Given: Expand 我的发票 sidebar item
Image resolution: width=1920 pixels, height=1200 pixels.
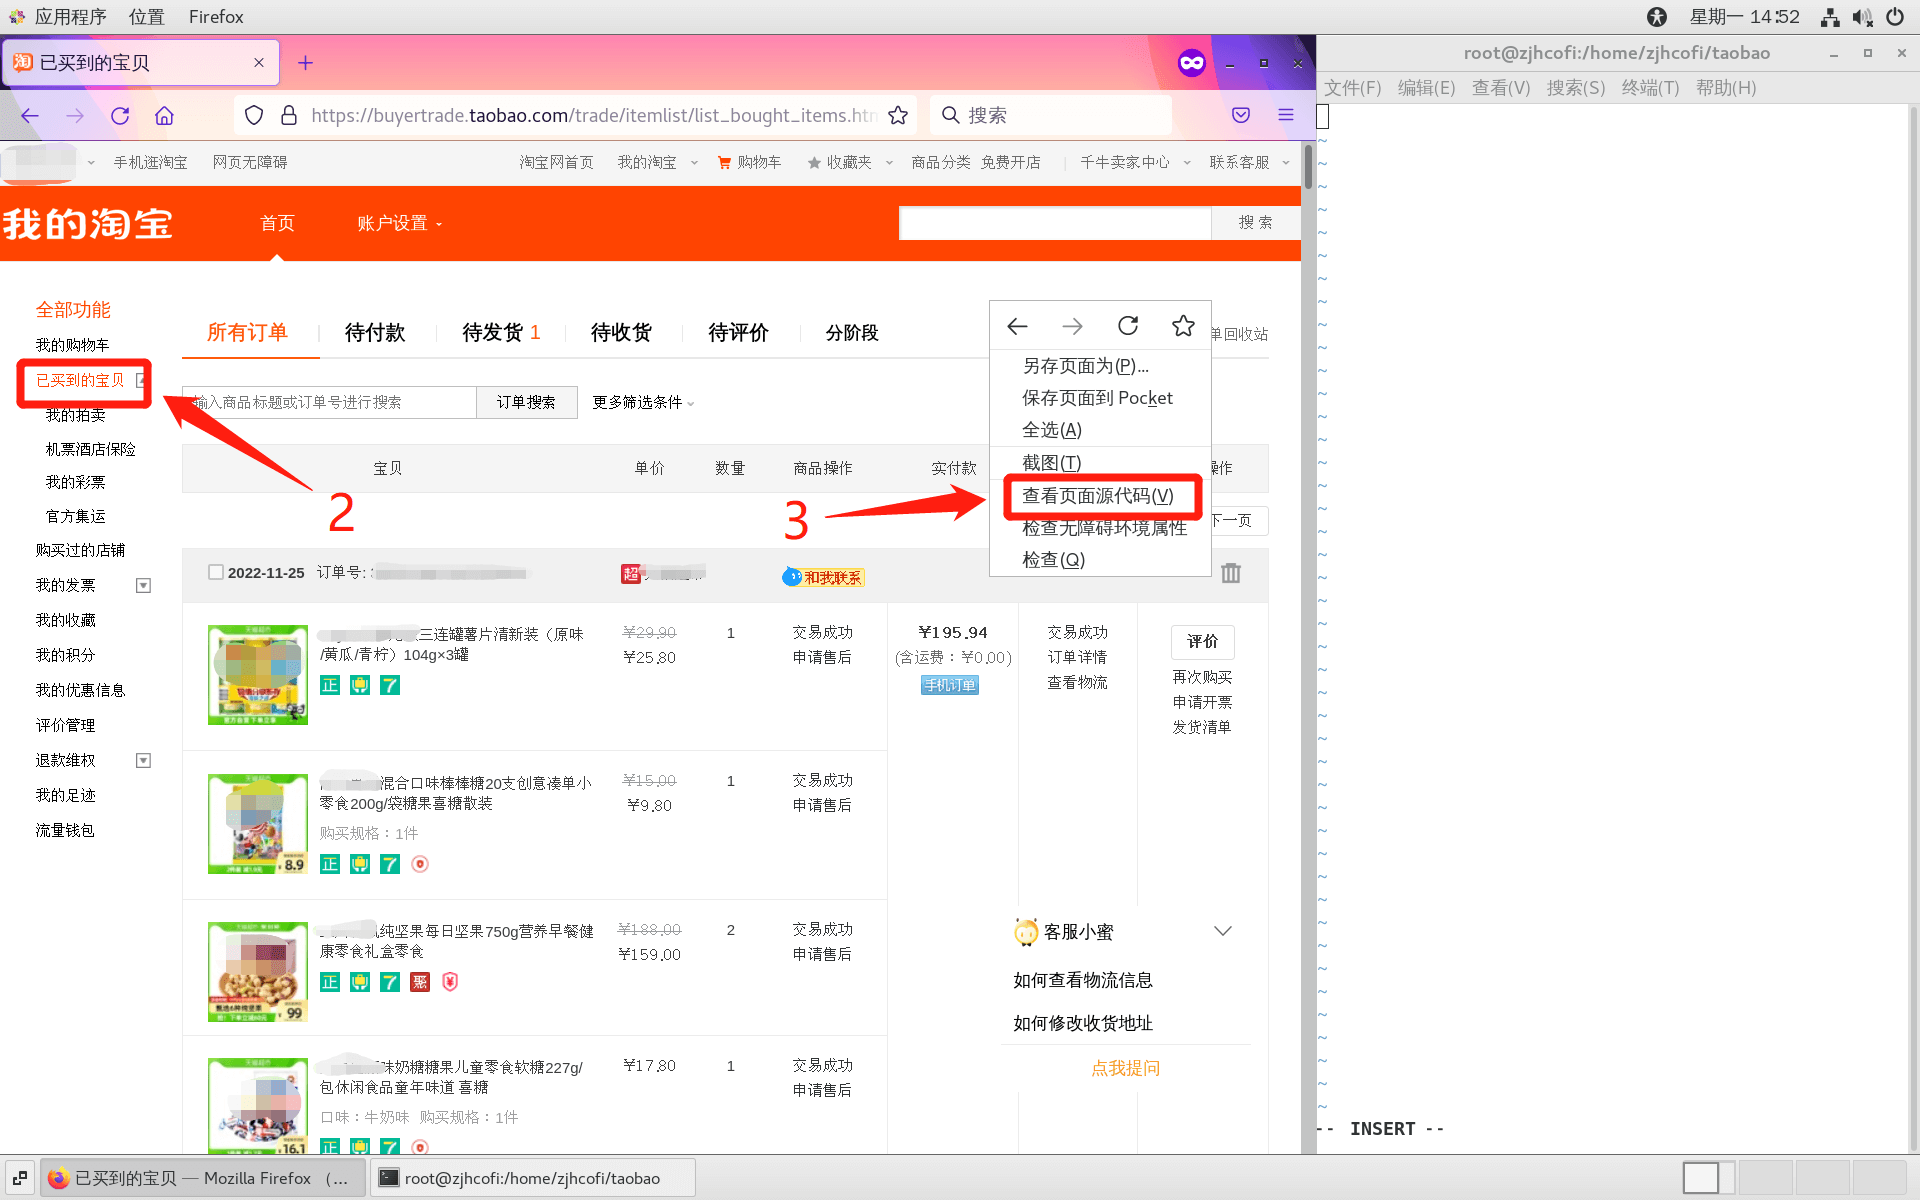Looking at the screenshot, I should 143,586.
